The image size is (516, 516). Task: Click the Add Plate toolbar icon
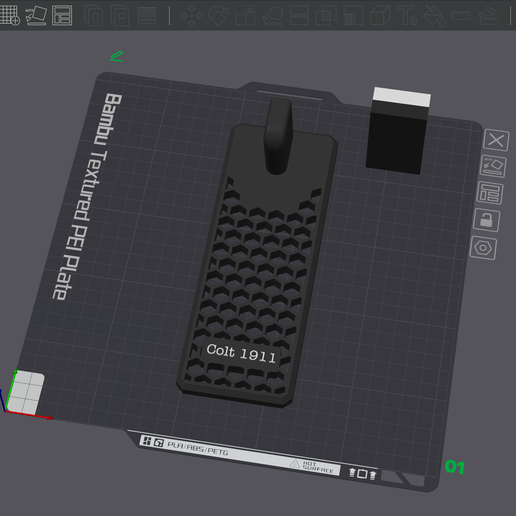click(x=10, y=15)
